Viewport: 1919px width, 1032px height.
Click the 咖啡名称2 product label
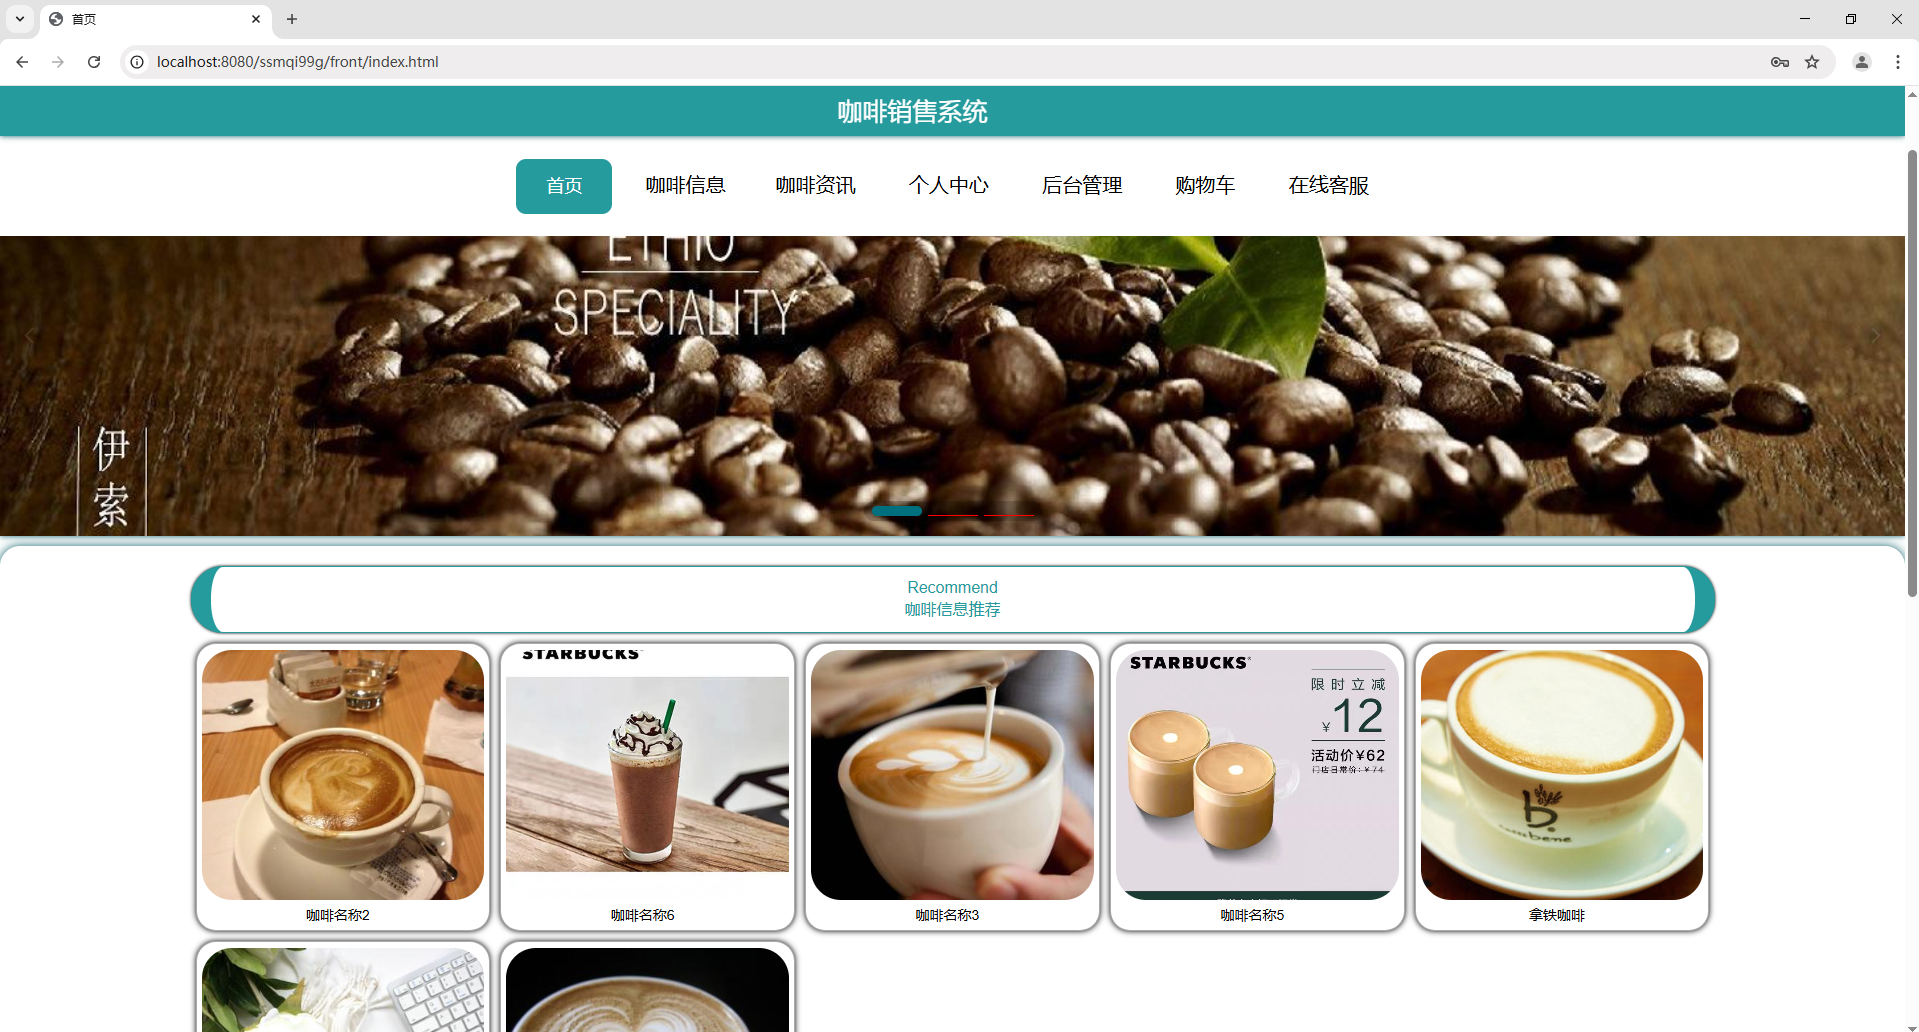click(338, 915)
